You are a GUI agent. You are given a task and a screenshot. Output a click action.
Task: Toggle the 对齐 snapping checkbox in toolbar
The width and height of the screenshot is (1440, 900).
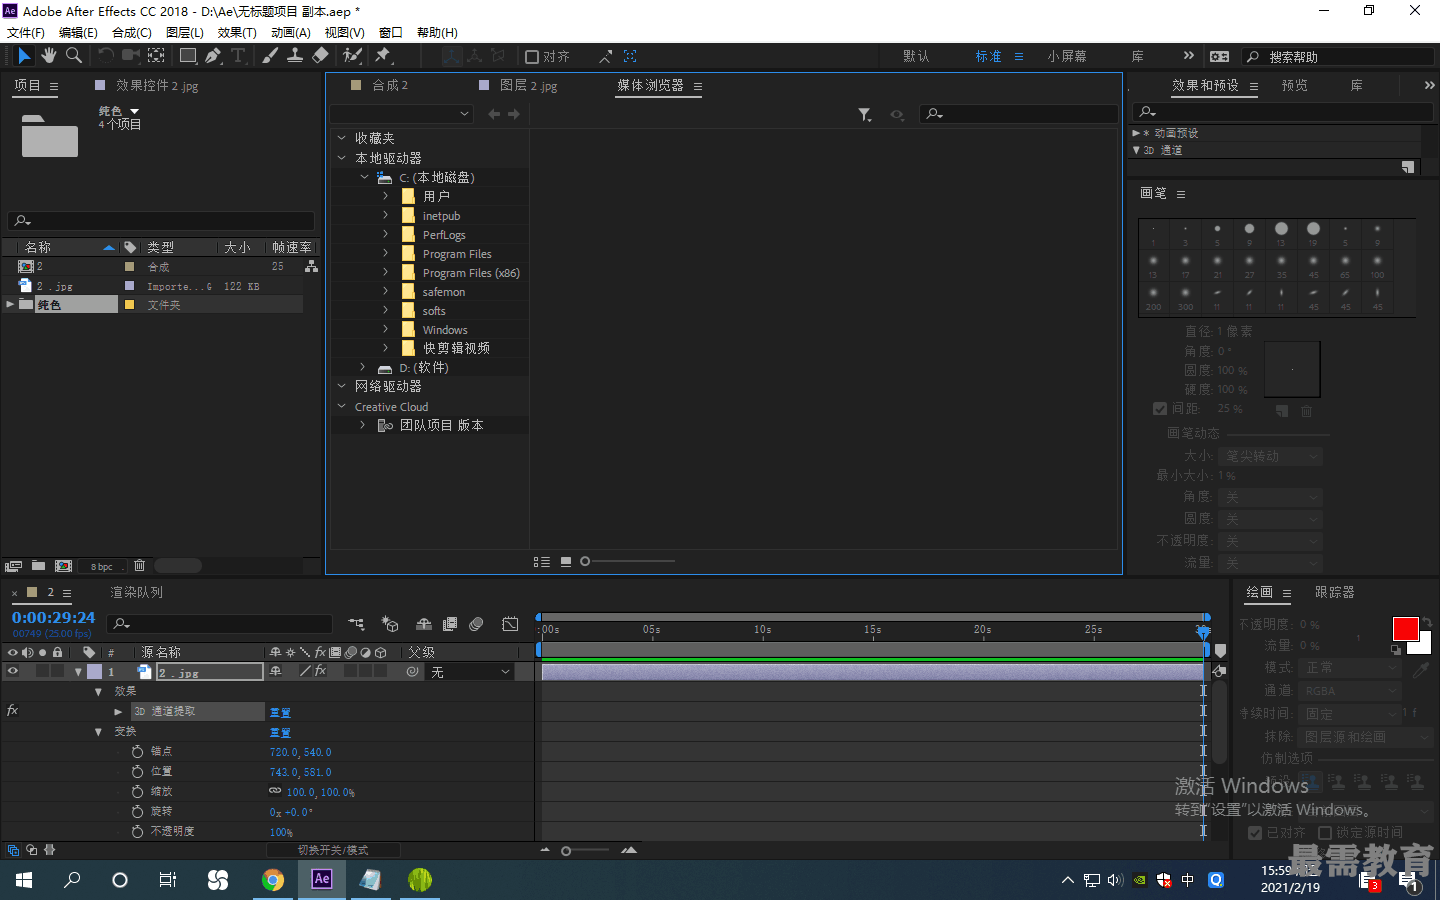532,57
